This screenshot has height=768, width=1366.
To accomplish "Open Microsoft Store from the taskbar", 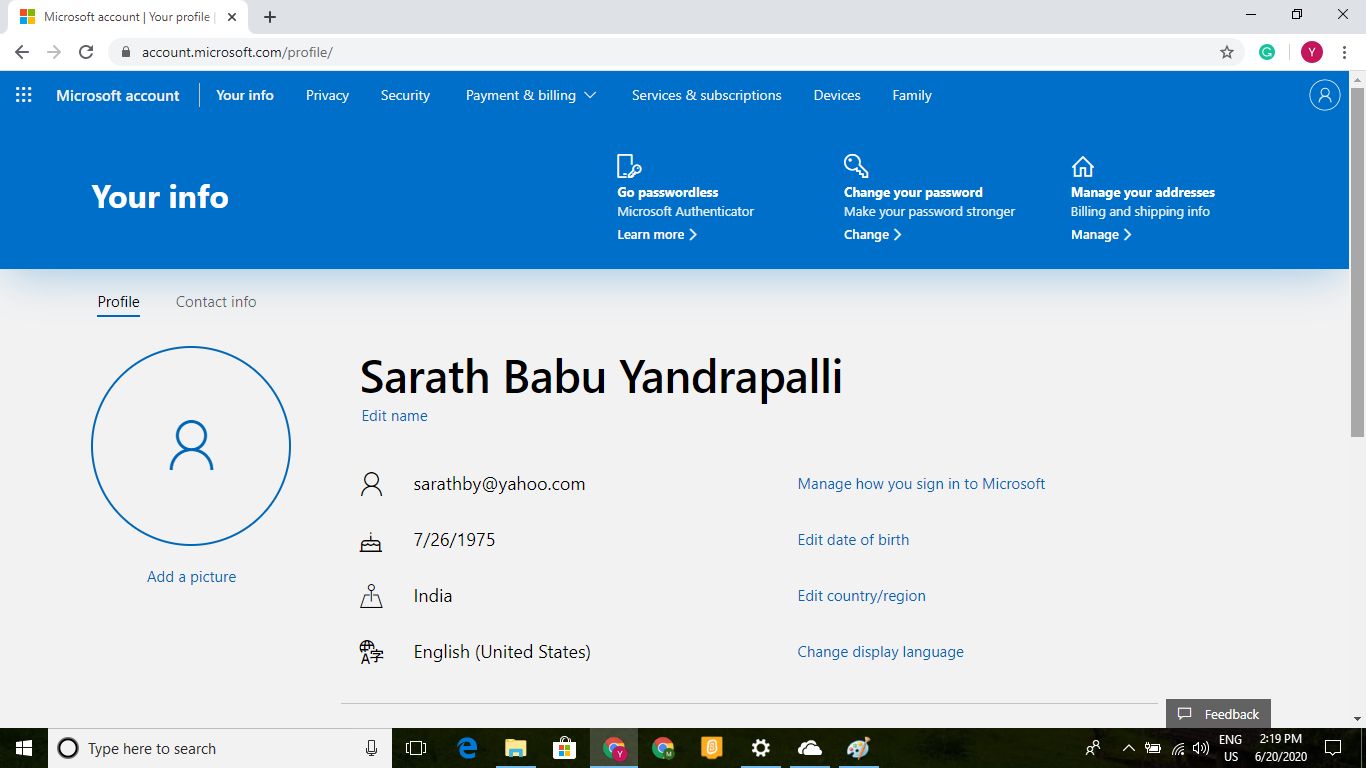I will (564, 748).
